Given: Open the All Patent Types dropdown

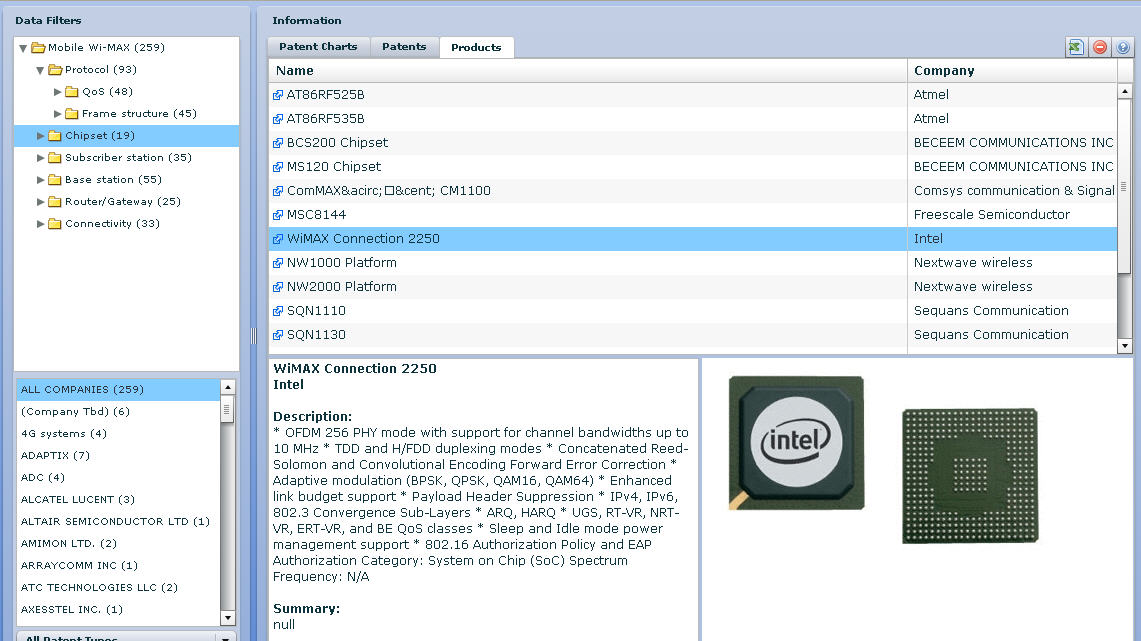Looking at the screenshot, I should coord(225,637).
